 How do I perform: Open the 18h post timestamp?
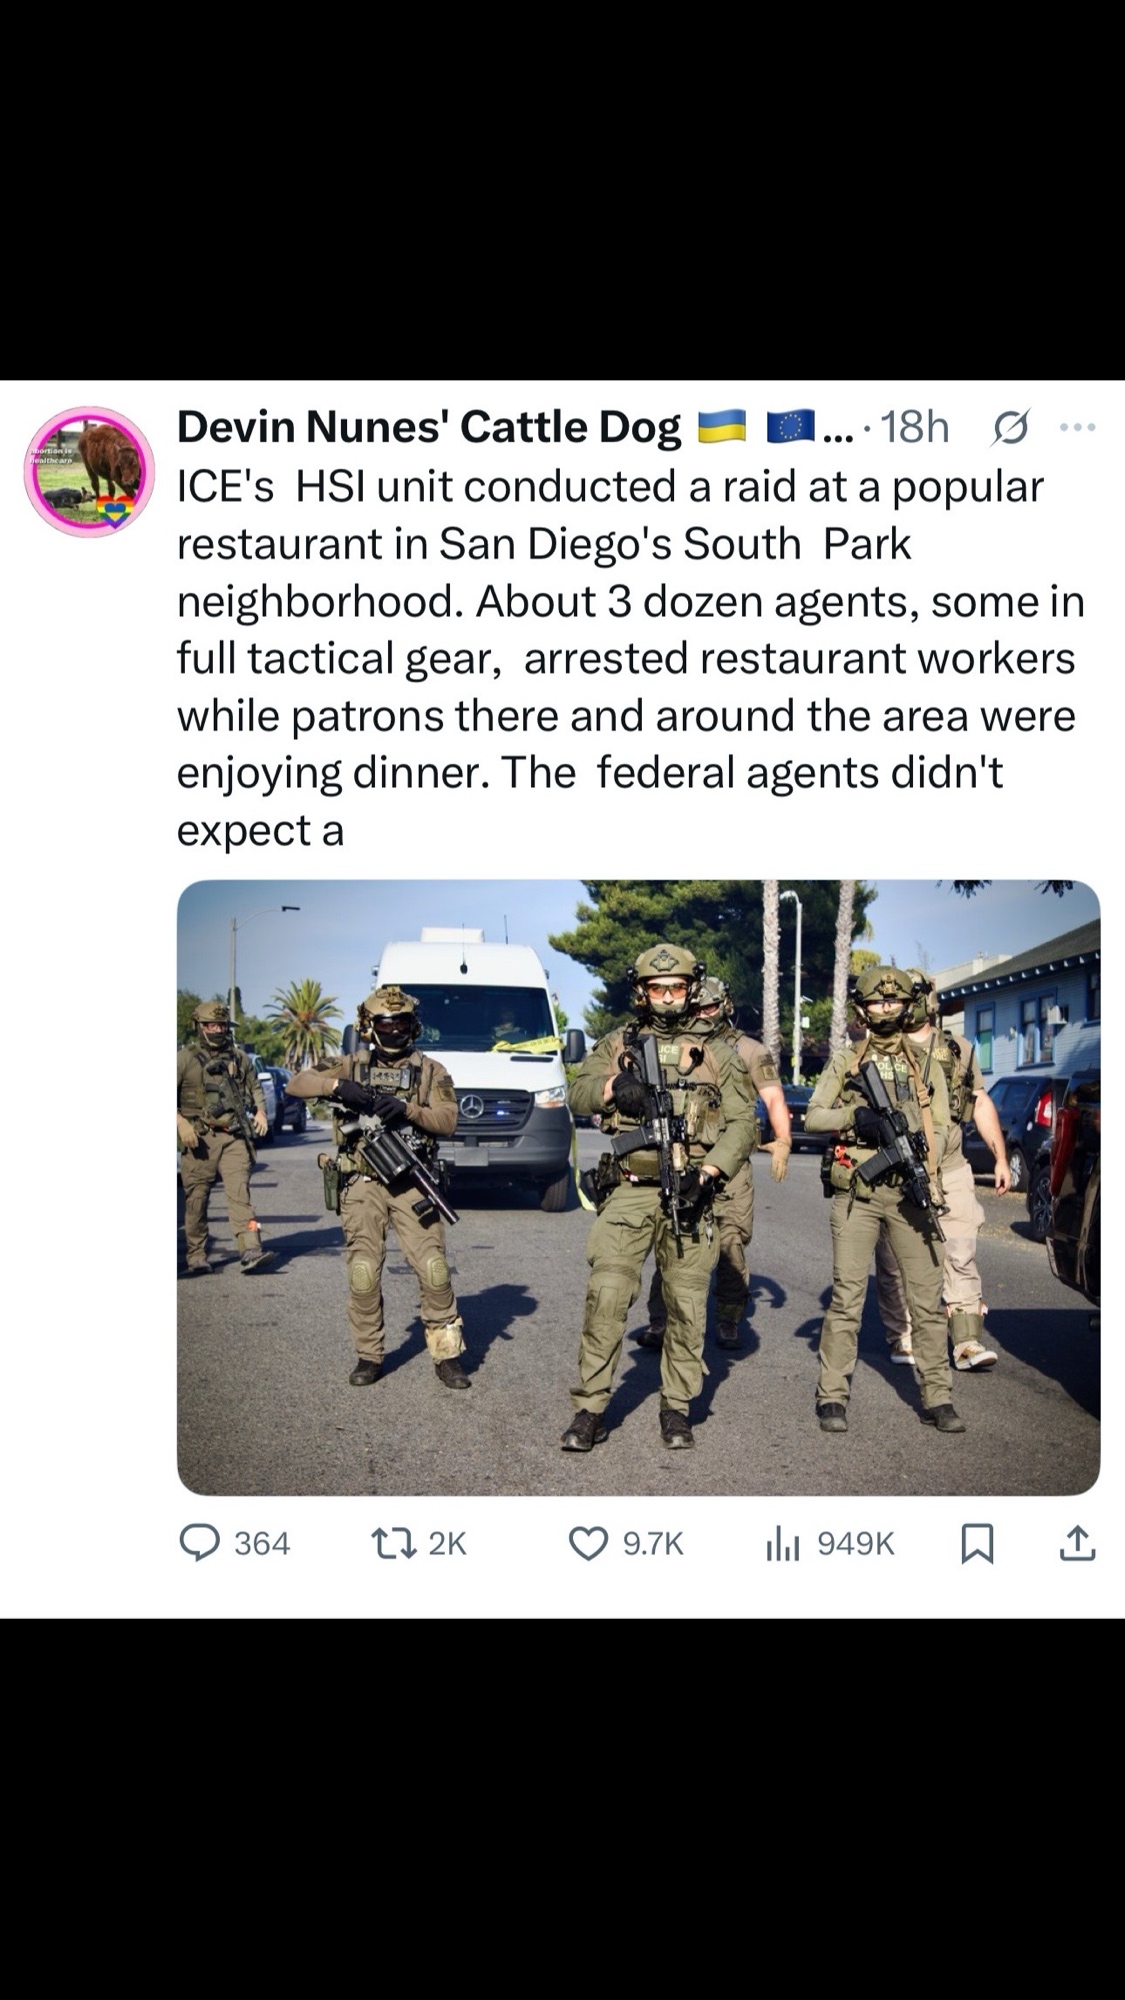(914, 427)
